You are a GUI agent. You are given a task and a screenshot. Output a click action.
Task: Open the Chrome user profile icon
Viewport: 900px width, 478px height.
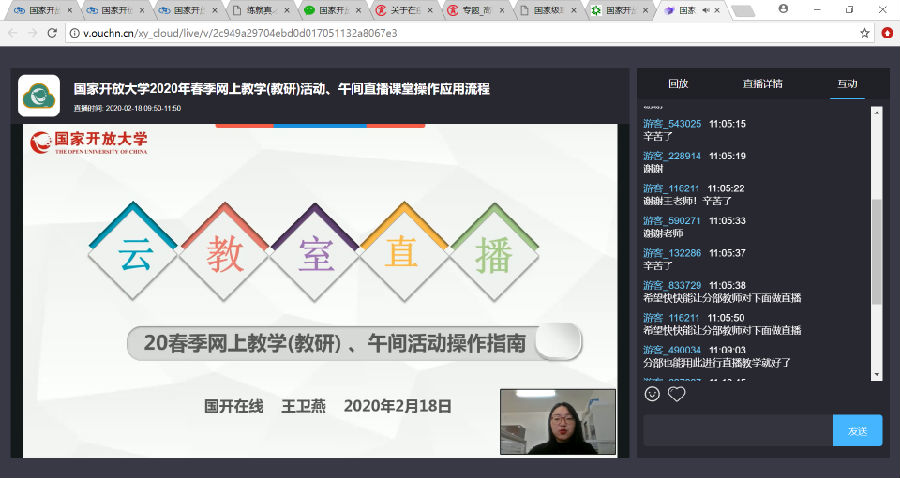pyautogui.click(x=782, y=9)
